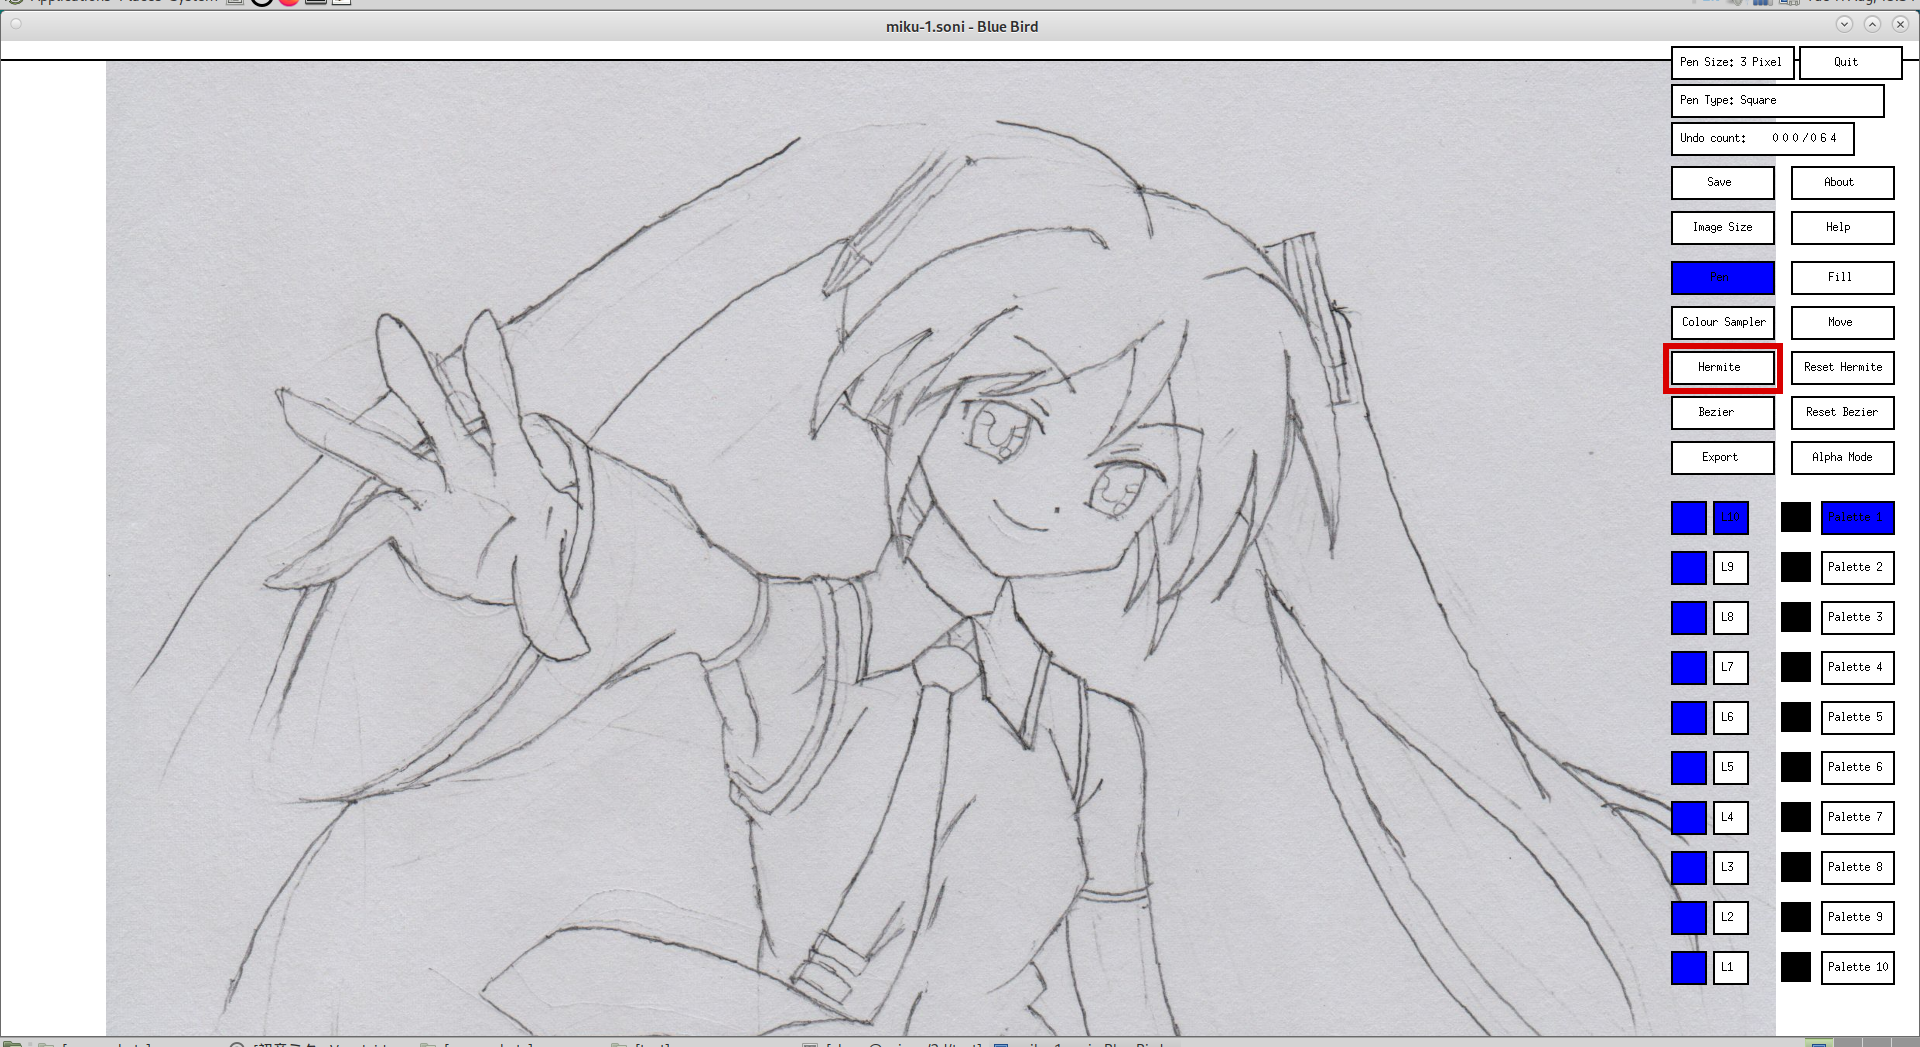The image size is (1920, 1047).
Task: Click the black swatch beside Palette 1
Action: tap(1796, 517)
